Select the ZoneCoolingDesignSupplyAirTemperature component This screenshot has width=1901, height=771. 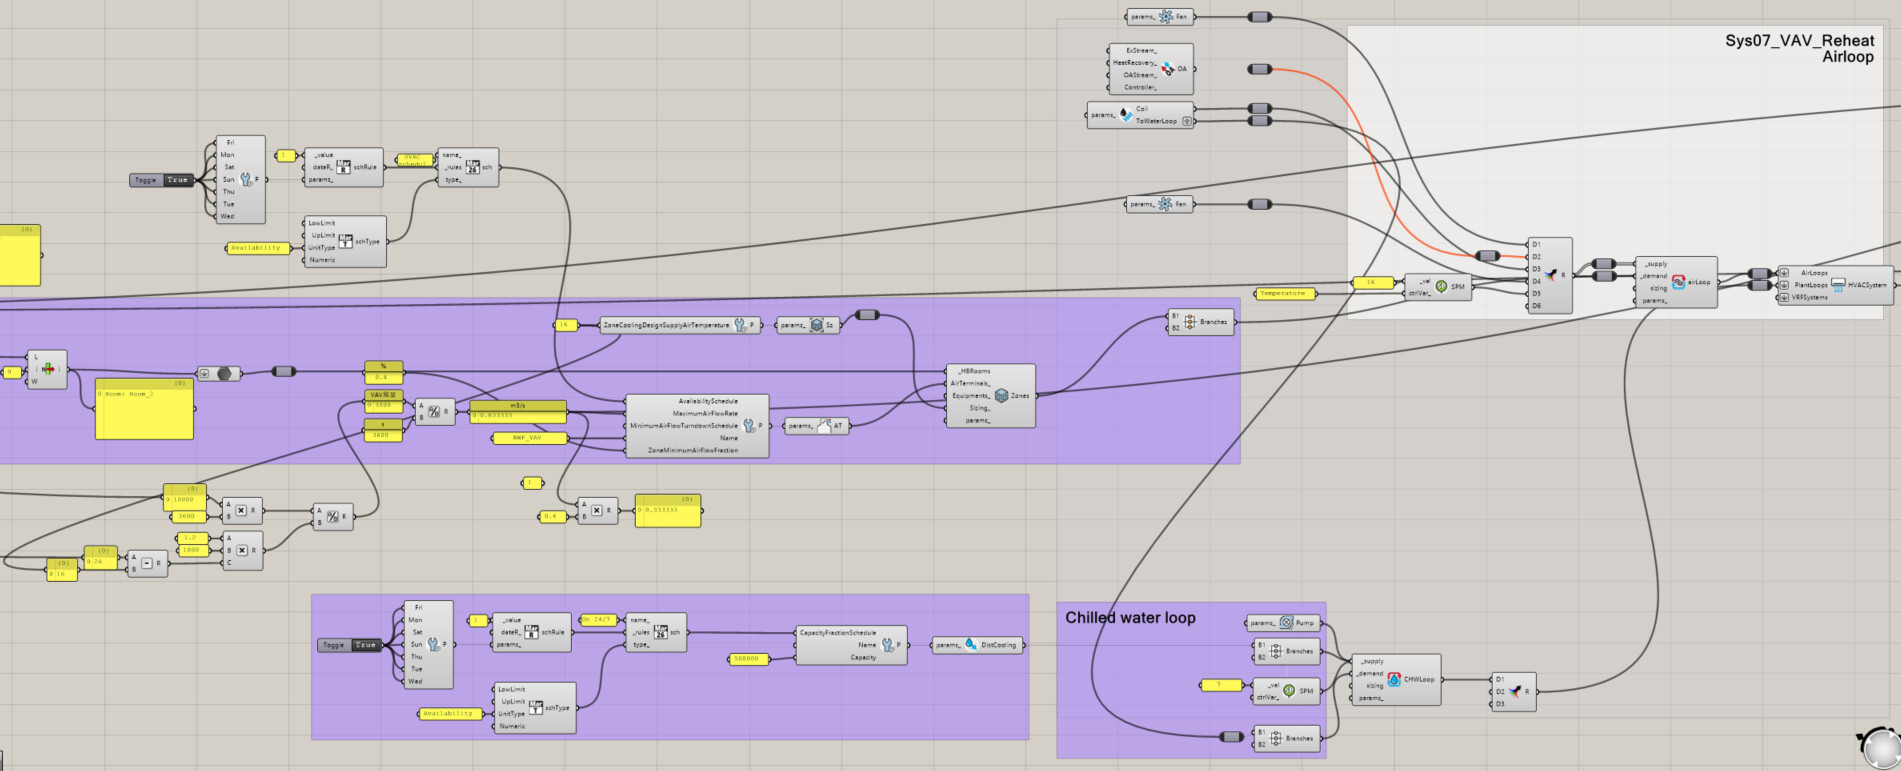[680, 325]
